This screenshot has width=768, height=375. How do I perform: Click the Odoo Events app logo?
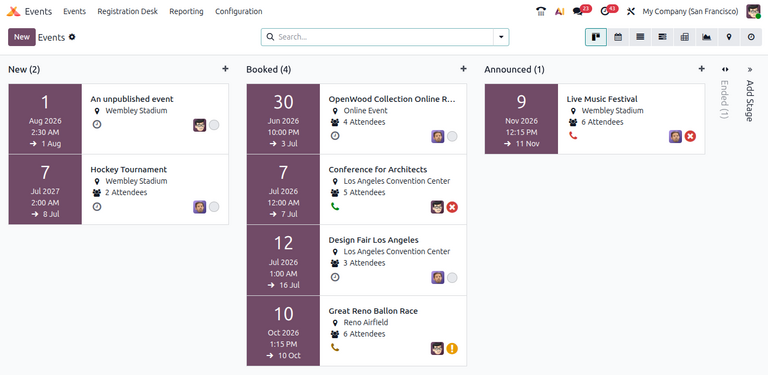pyautogui.click(x=13, y=11)
